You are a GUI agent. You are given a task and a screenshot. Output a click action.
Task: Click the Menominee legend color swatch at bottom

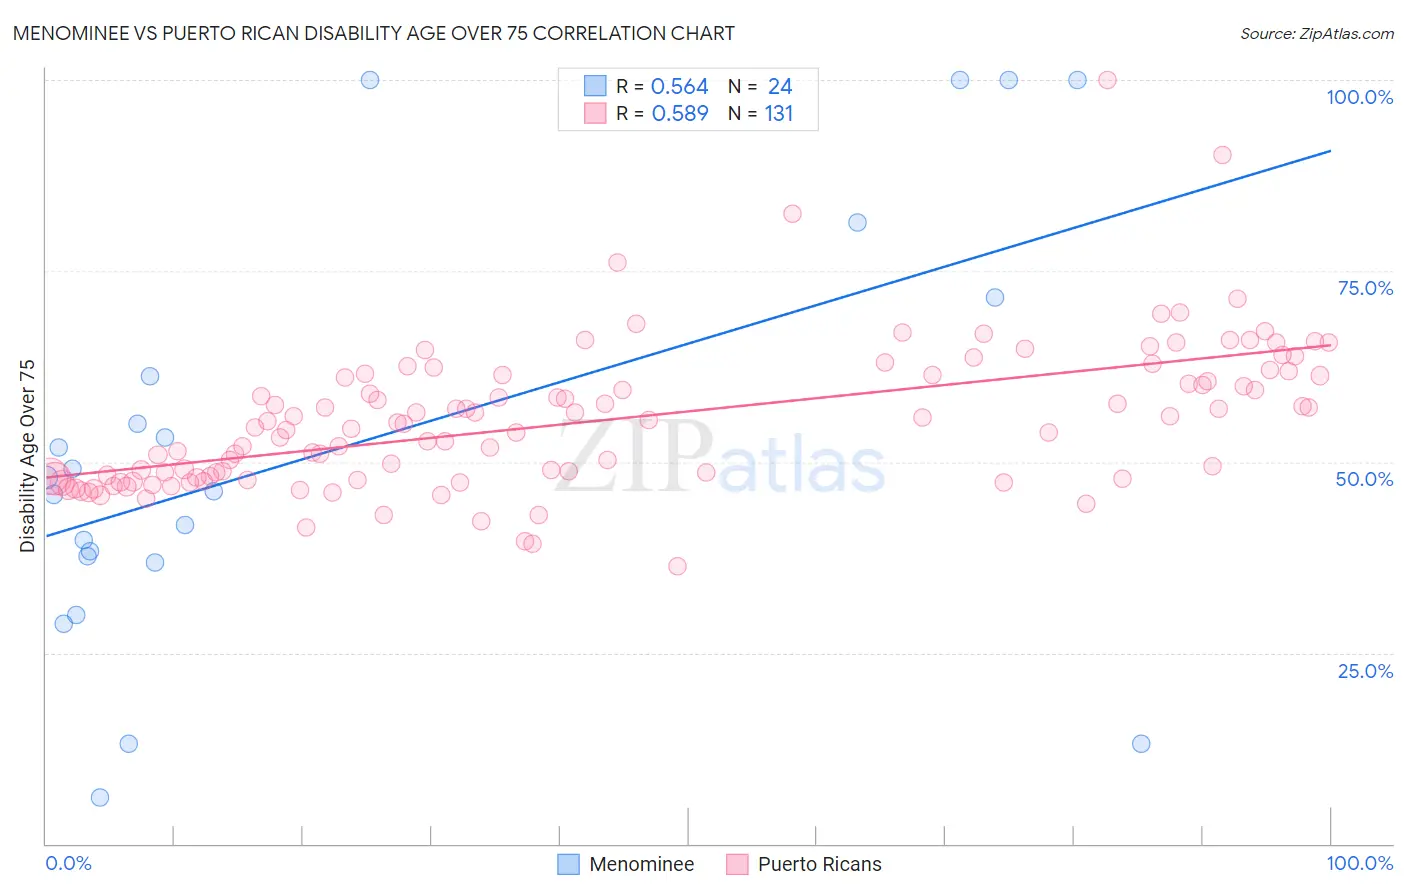pos(568,864)
